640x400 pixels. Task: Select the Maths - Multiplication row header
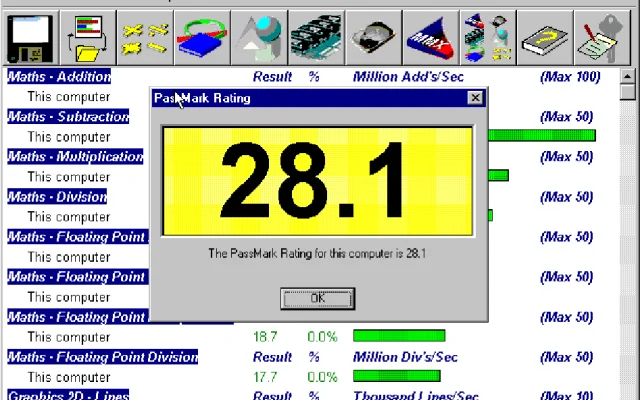75,157
